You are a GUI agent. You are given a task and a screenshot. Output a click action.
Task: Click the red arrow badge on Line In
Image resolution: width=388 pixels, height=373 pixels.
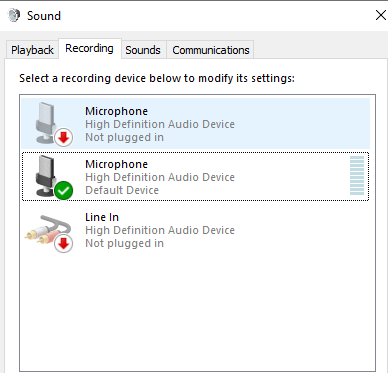(63, 244)
